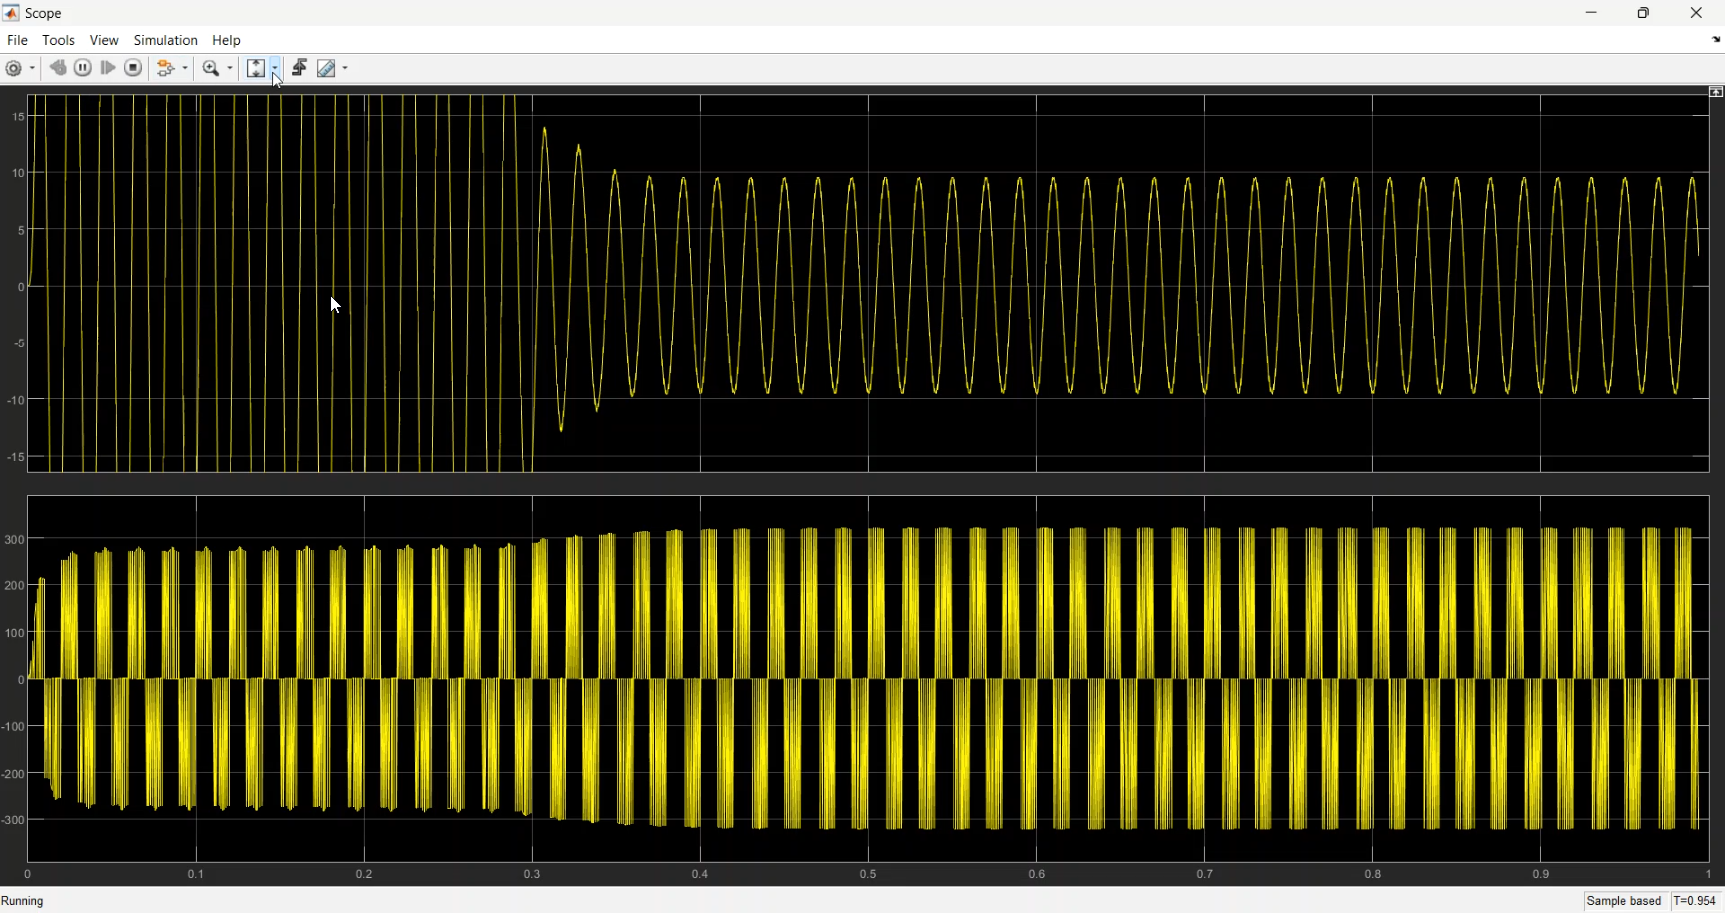Click the Step Forward button

coord(108,68)
